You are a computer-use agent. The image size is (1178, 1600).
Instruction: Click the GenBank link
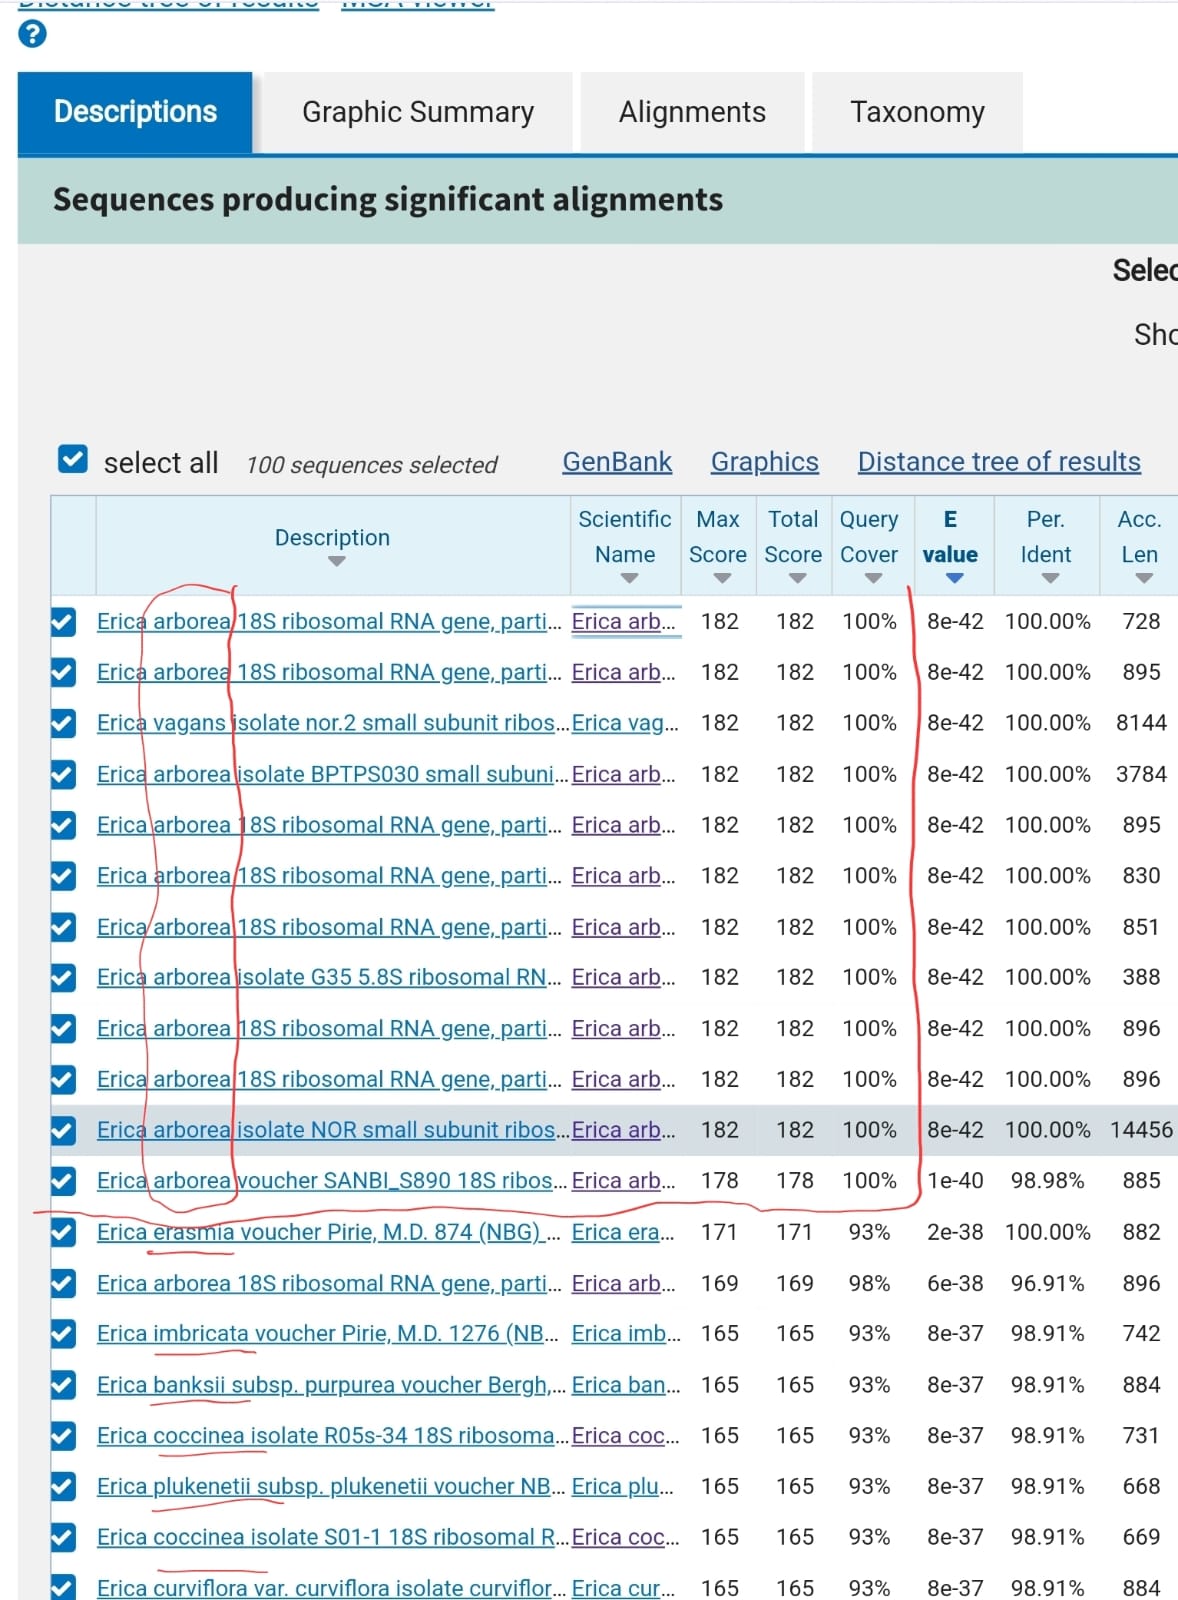[617, 462]
